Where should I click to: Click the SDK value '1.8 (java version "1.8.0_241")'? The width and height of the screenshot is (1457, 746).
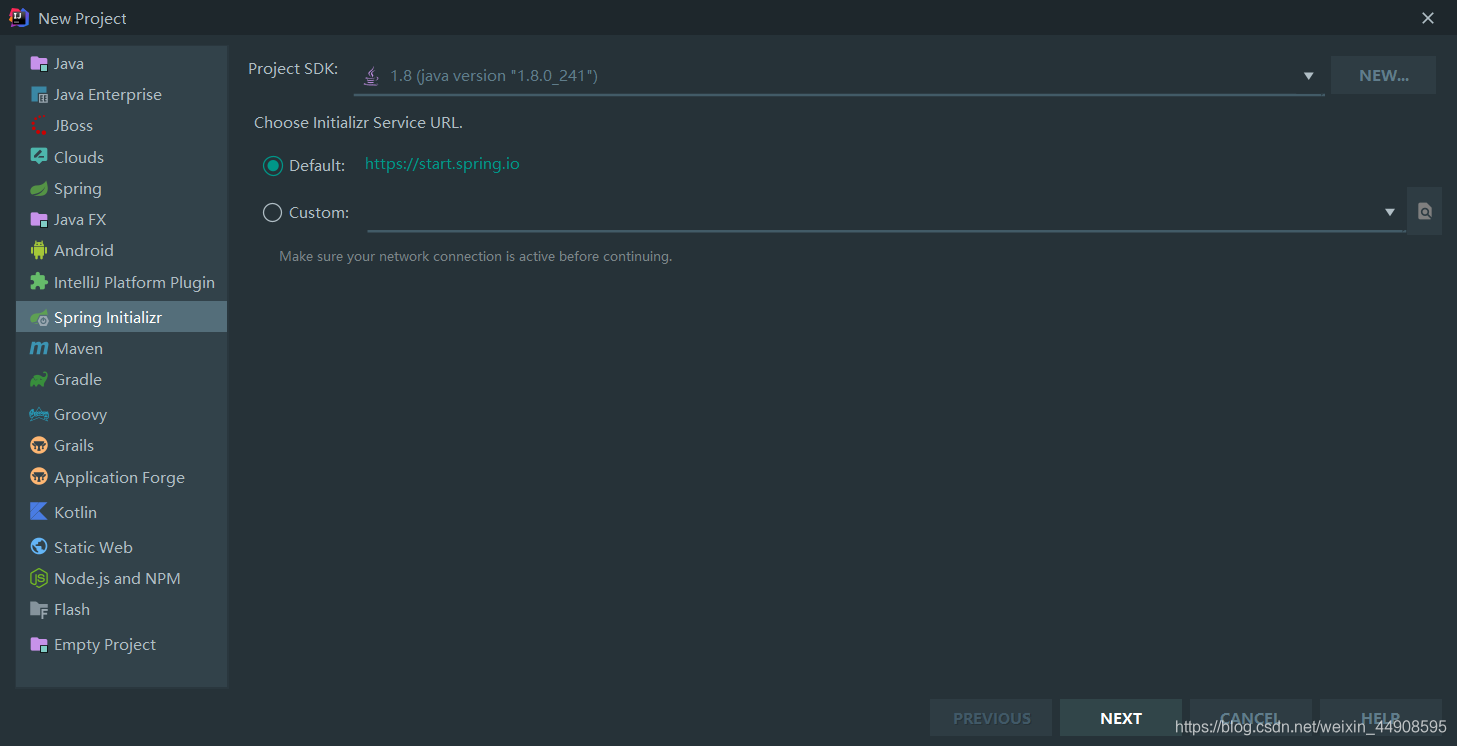click(x=494, y=76)
